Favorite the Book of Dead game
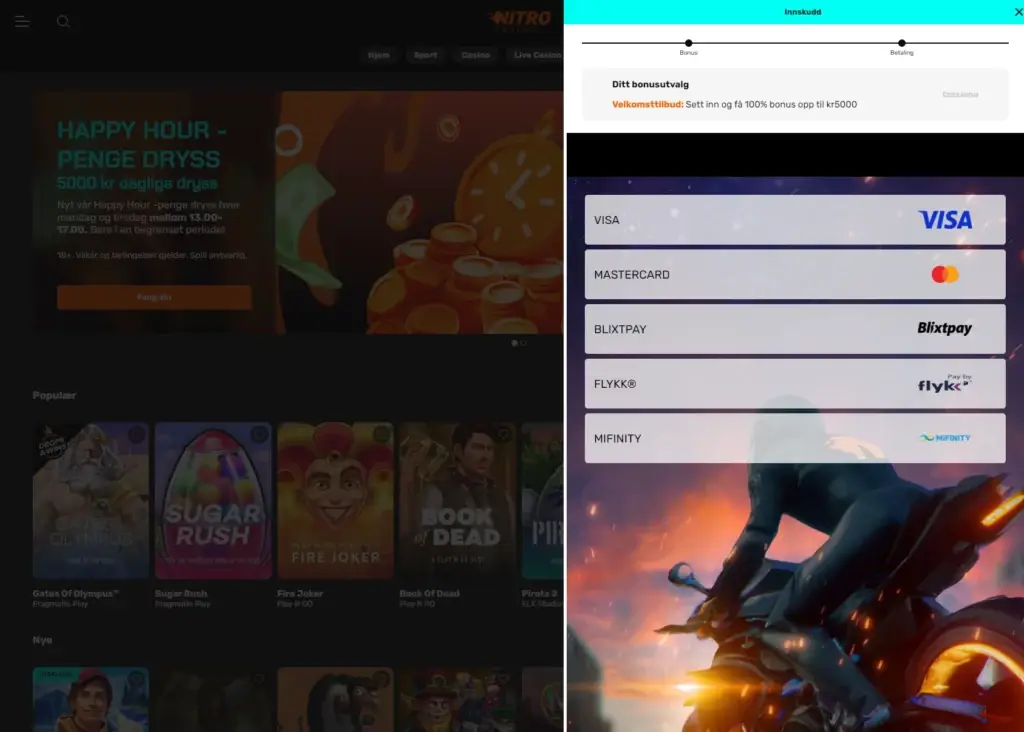 (x=504, y=434)
